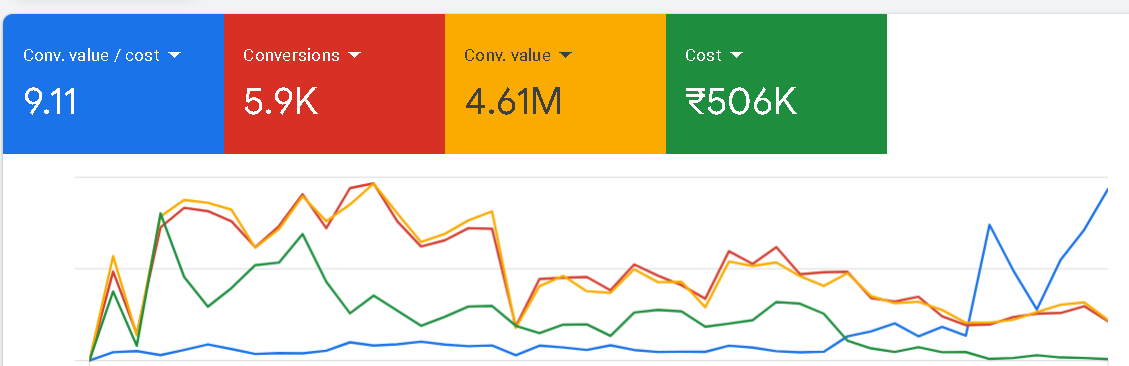Click the red and yellow lines' highest shared peak
The image size is (1129, 366).
pyautogui.click(x=373, y=183)
